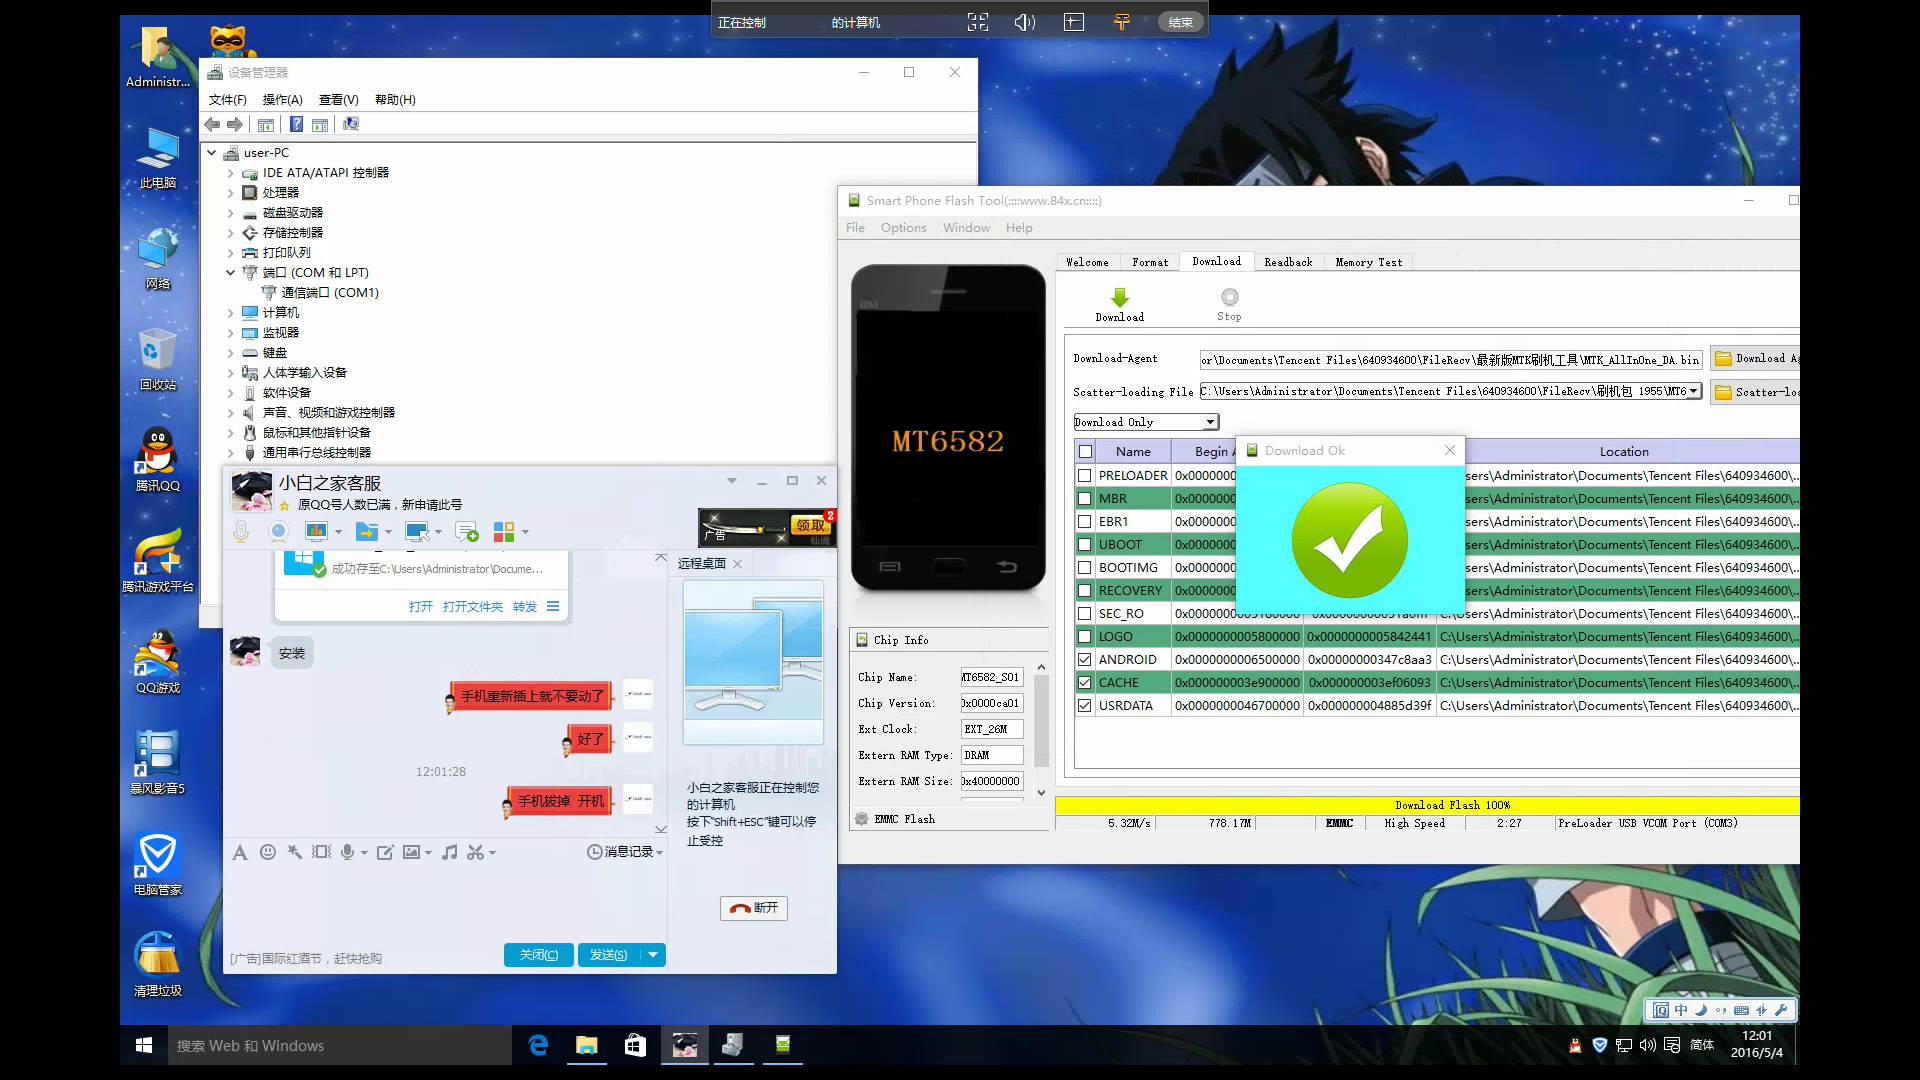Click the COM1 communication port item

coord(320,293)
